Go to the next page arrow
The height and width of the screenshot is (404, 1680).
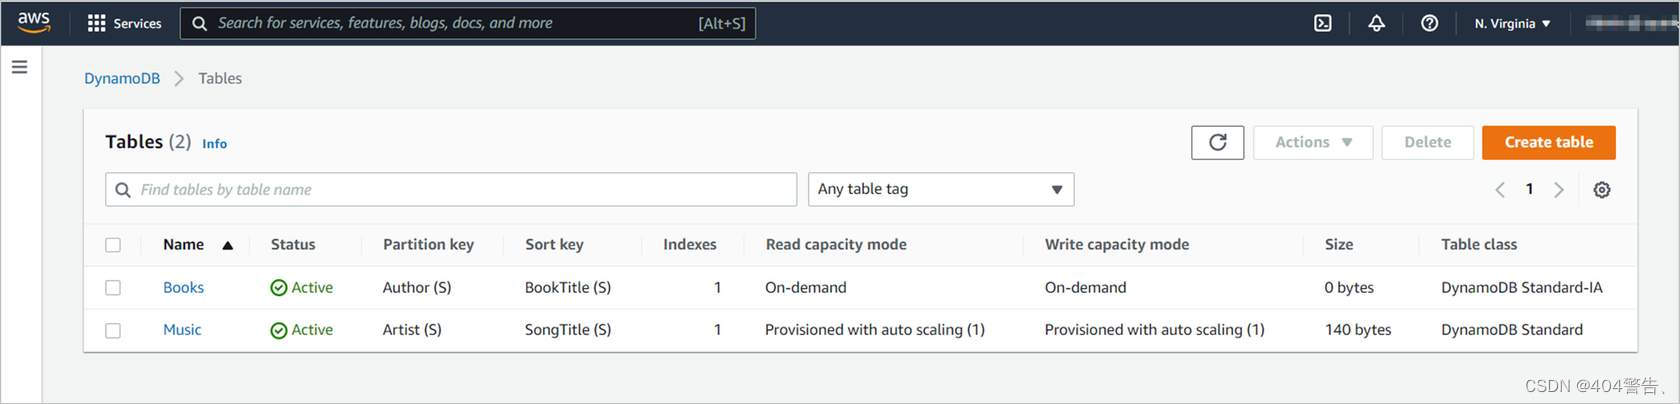click(x=1558, y=190)
